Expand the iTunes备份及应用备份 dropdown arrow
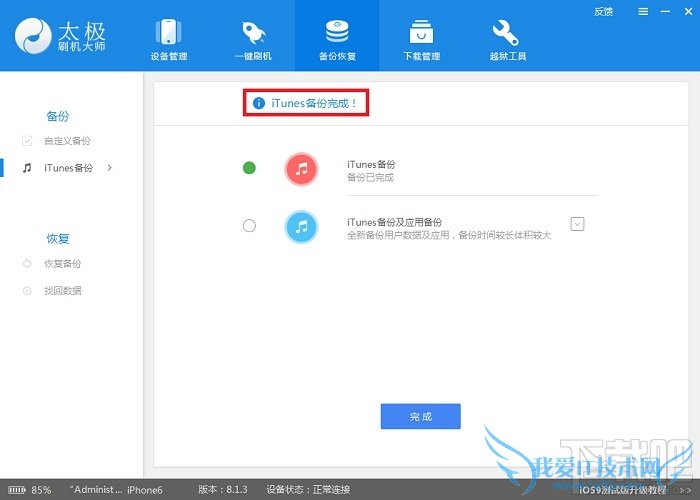The image size is (700, 500). click(x=577, y=224)
